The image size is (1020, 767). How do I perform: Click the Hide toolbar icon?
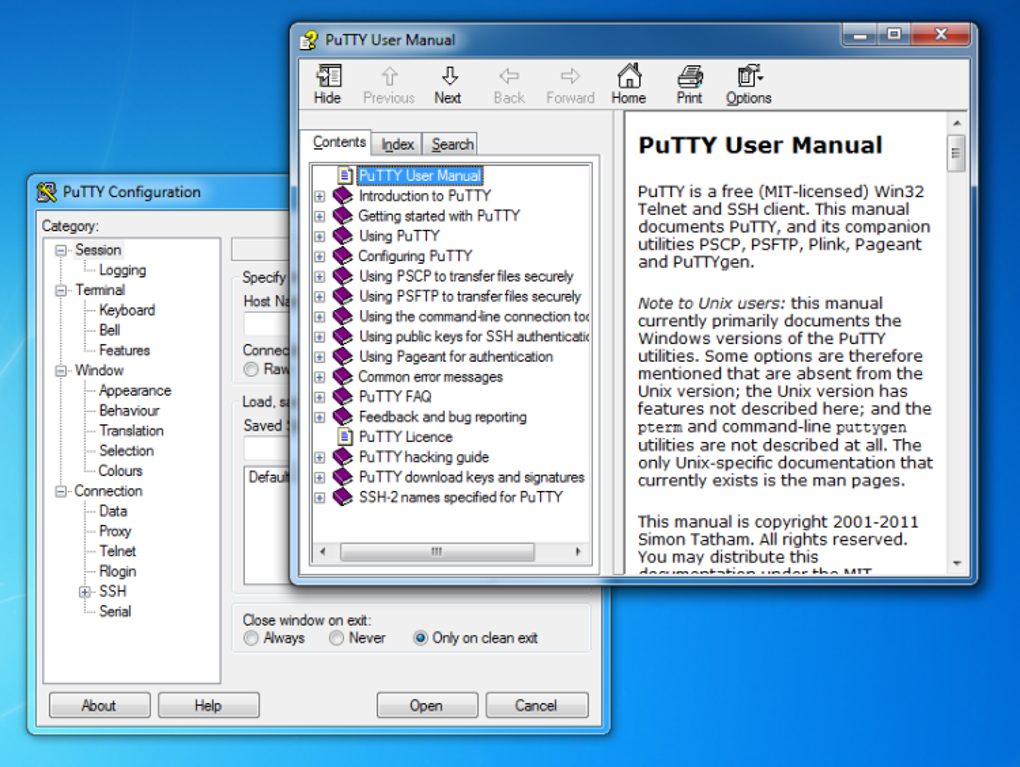[x=328, y=77]
